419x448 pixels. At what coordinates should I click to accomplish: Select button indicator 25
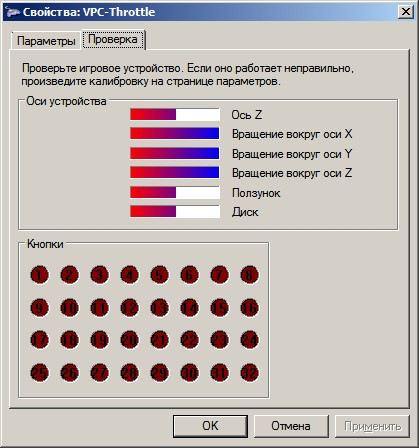click(x=40, y=372)
